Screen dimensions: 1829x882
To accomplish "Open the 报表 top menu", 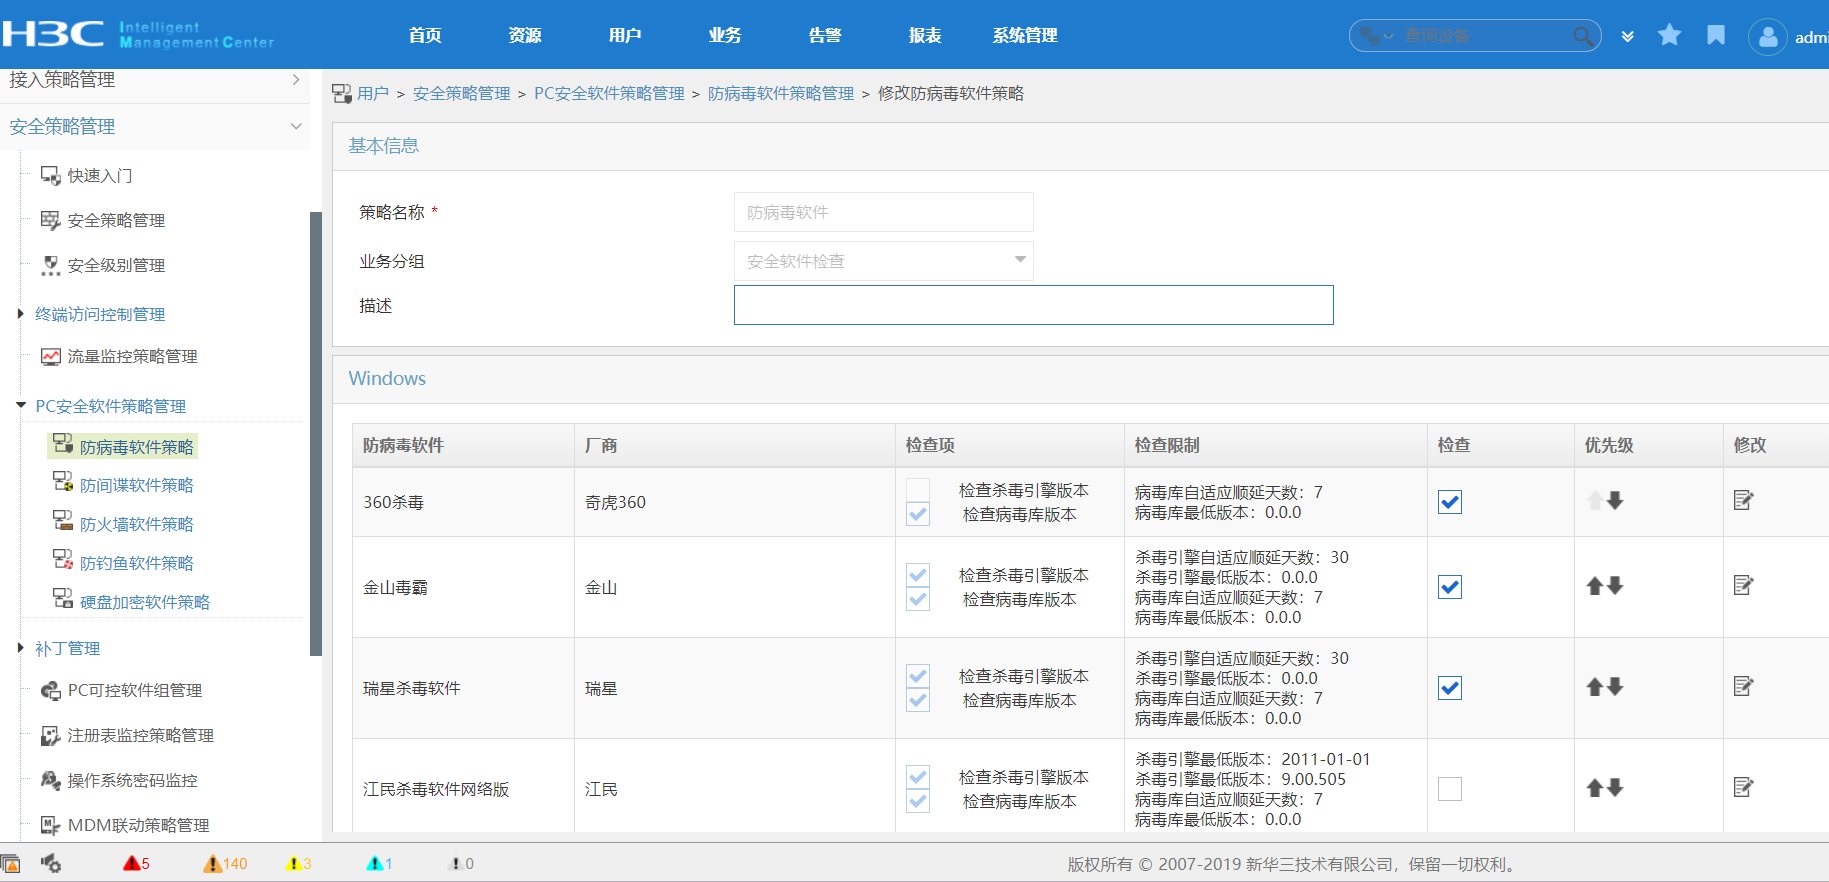I will point(924,36).
